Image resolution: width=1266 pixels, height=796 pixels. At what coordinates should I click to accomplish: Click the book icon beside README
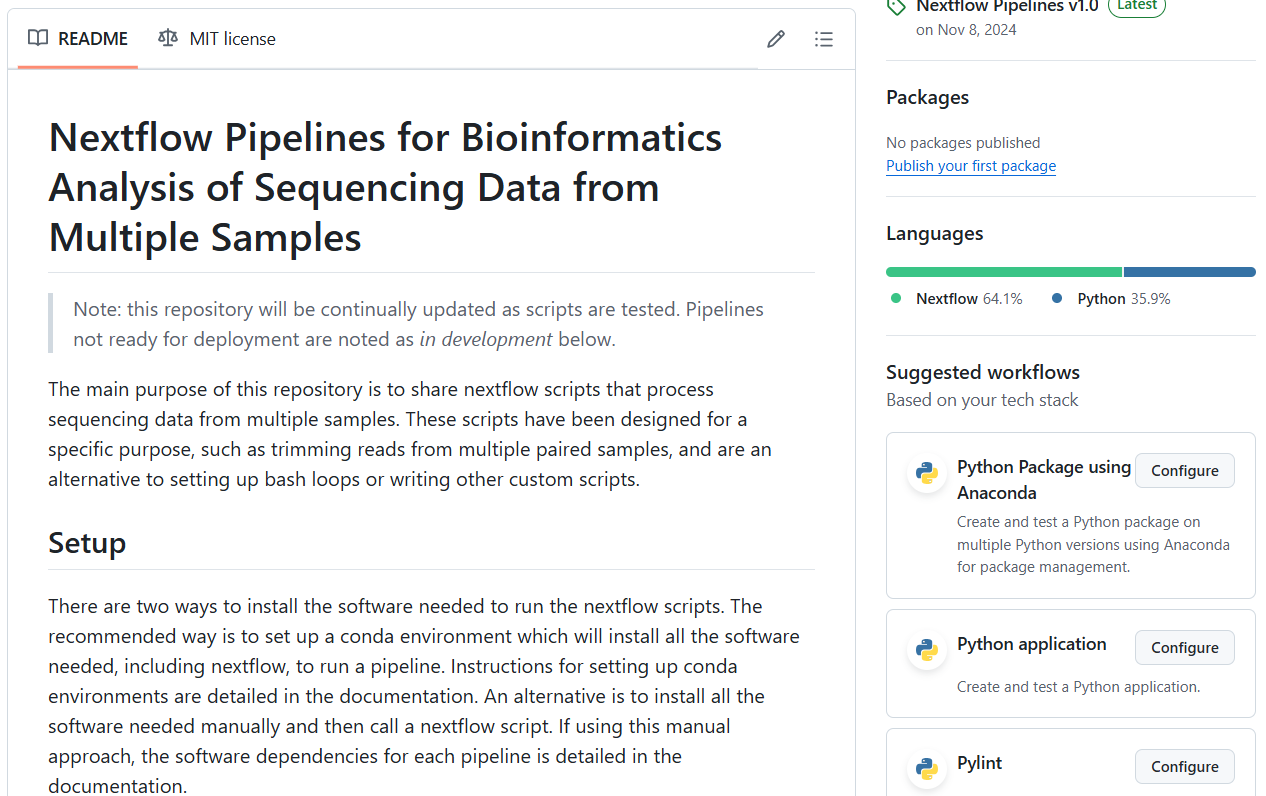point(38,38)
